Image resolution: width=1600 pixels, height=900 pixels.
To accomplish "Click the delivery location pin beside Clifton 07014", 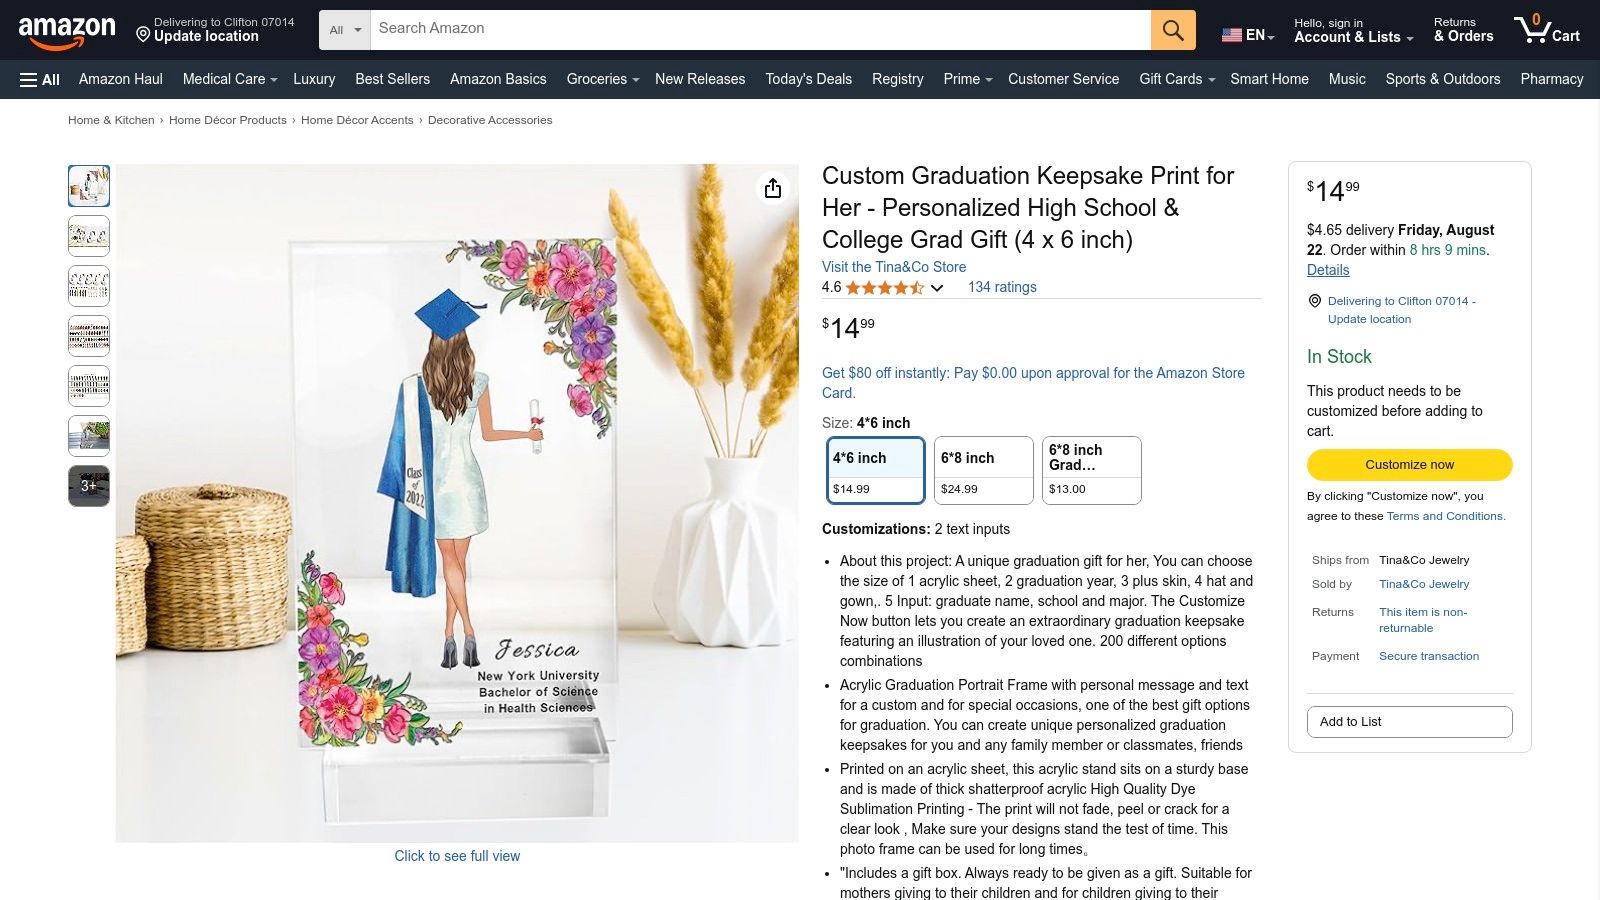I will click(x=1314, y=301).
